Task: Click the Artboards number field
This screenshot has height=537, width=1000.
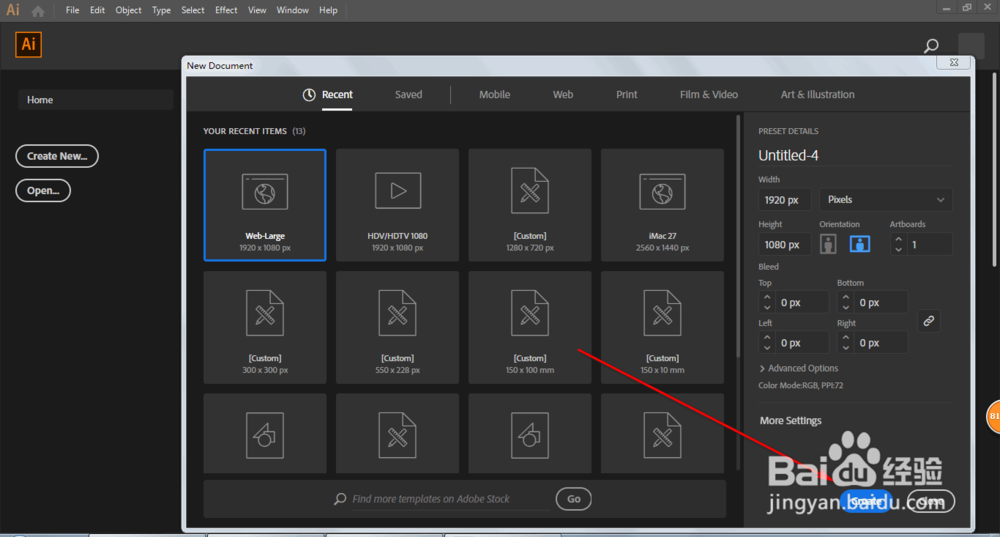Action: tap(929, 244)
